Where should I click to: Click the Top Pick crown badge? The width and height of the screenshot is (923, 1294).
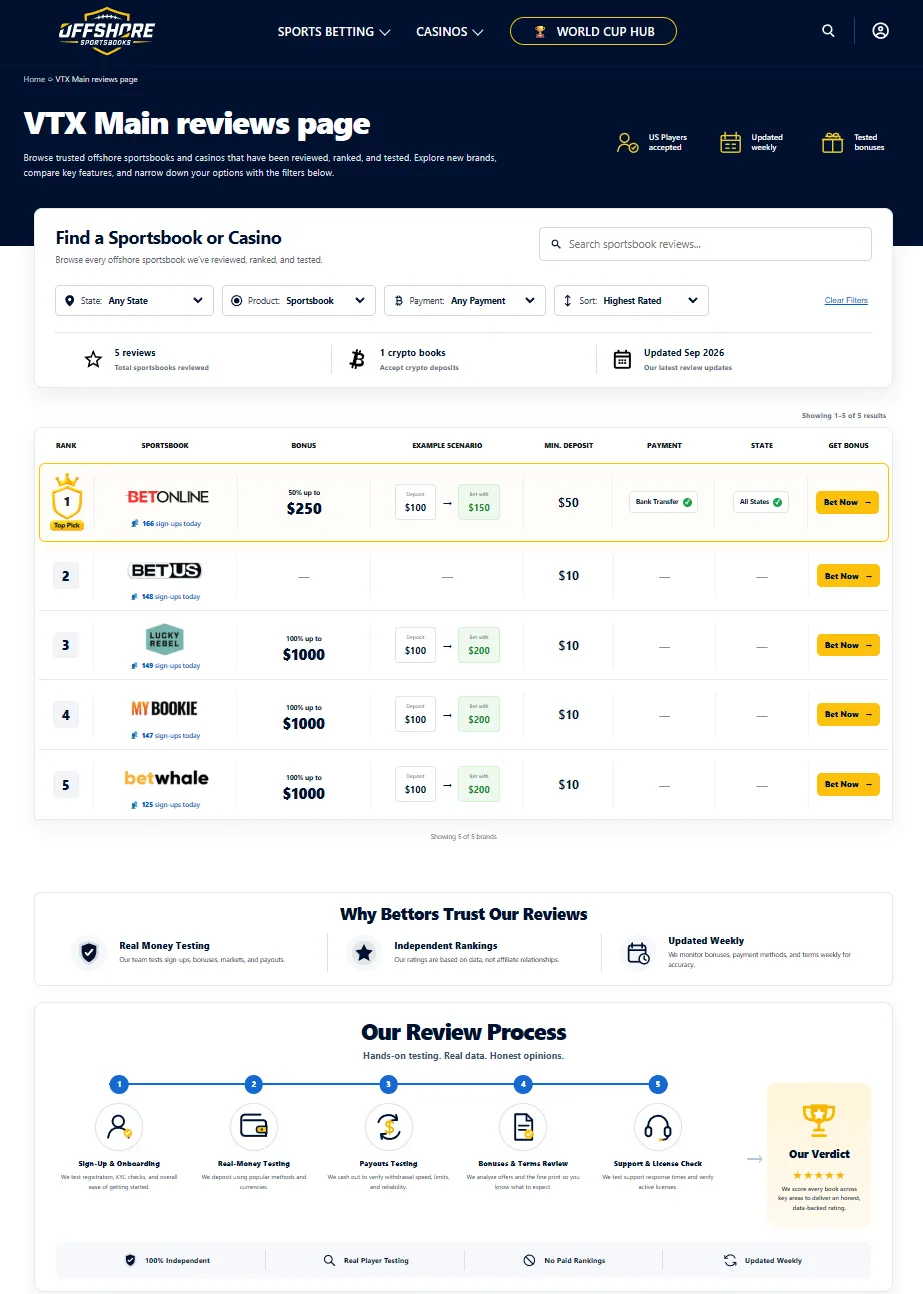tap(67, 502)
